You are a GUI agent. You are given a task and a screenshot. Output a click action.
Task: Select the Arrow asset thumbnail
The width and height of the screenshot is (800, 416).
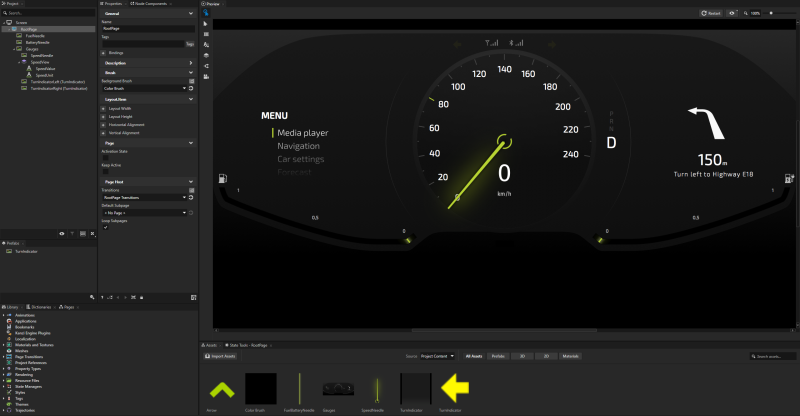point(221,387)
